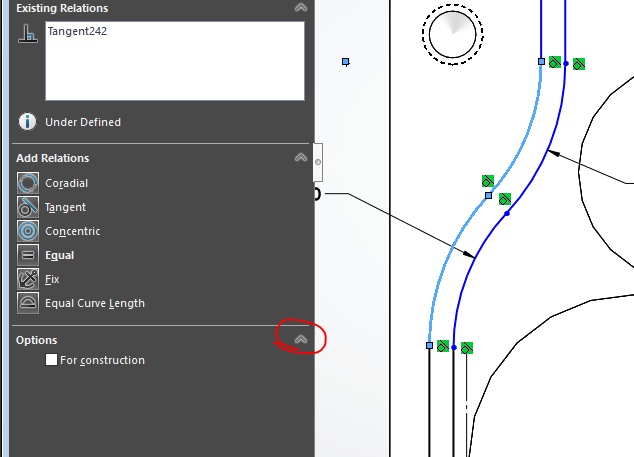Click the panel splitter collapse handle
The width and height of the screenshot is (634, 457).
(x=318, y=162)
